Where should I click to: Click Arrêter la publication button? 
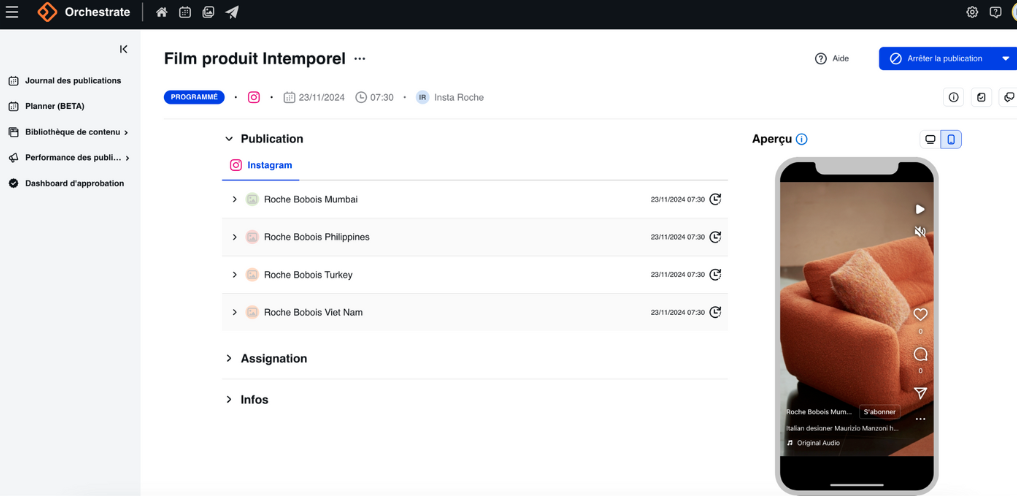pos(937,58)
